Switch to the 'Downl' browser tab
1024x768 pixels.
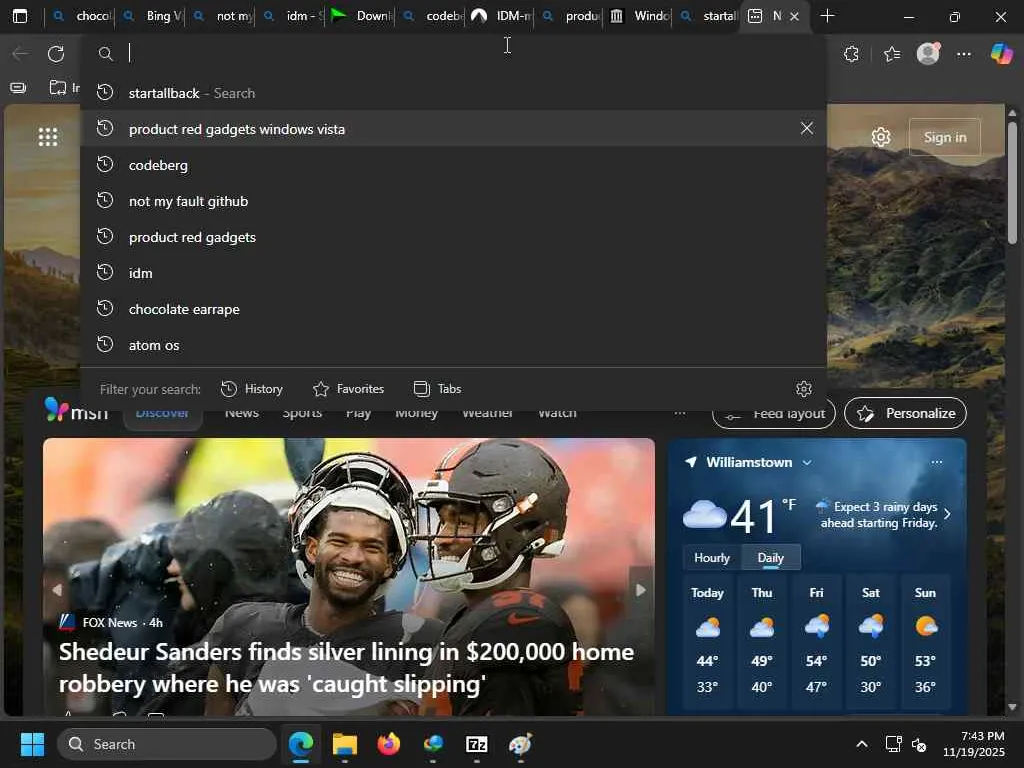[x=362, y=16]
